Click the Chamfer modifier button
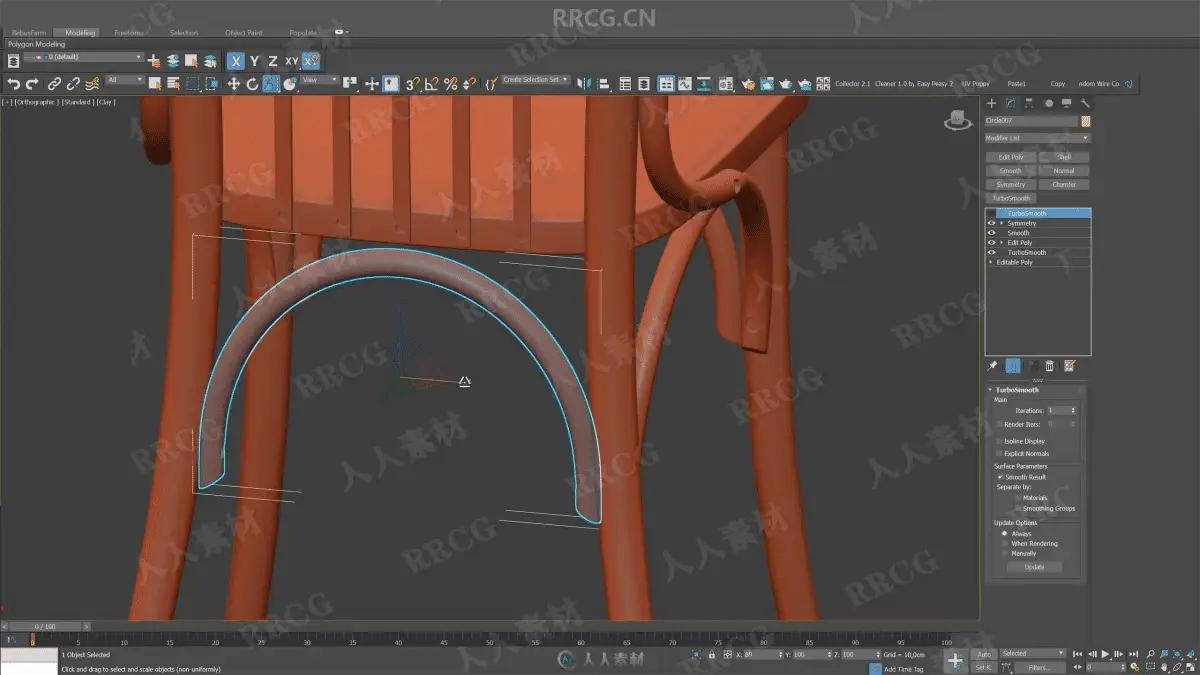Viewport: 1200px width, 675px height. 1064,184
